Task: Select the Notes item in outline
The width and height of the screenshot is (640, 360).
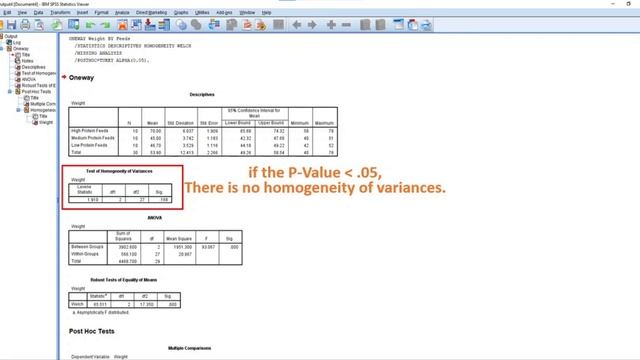Action: pyautogui.click(x=27, y=61)
